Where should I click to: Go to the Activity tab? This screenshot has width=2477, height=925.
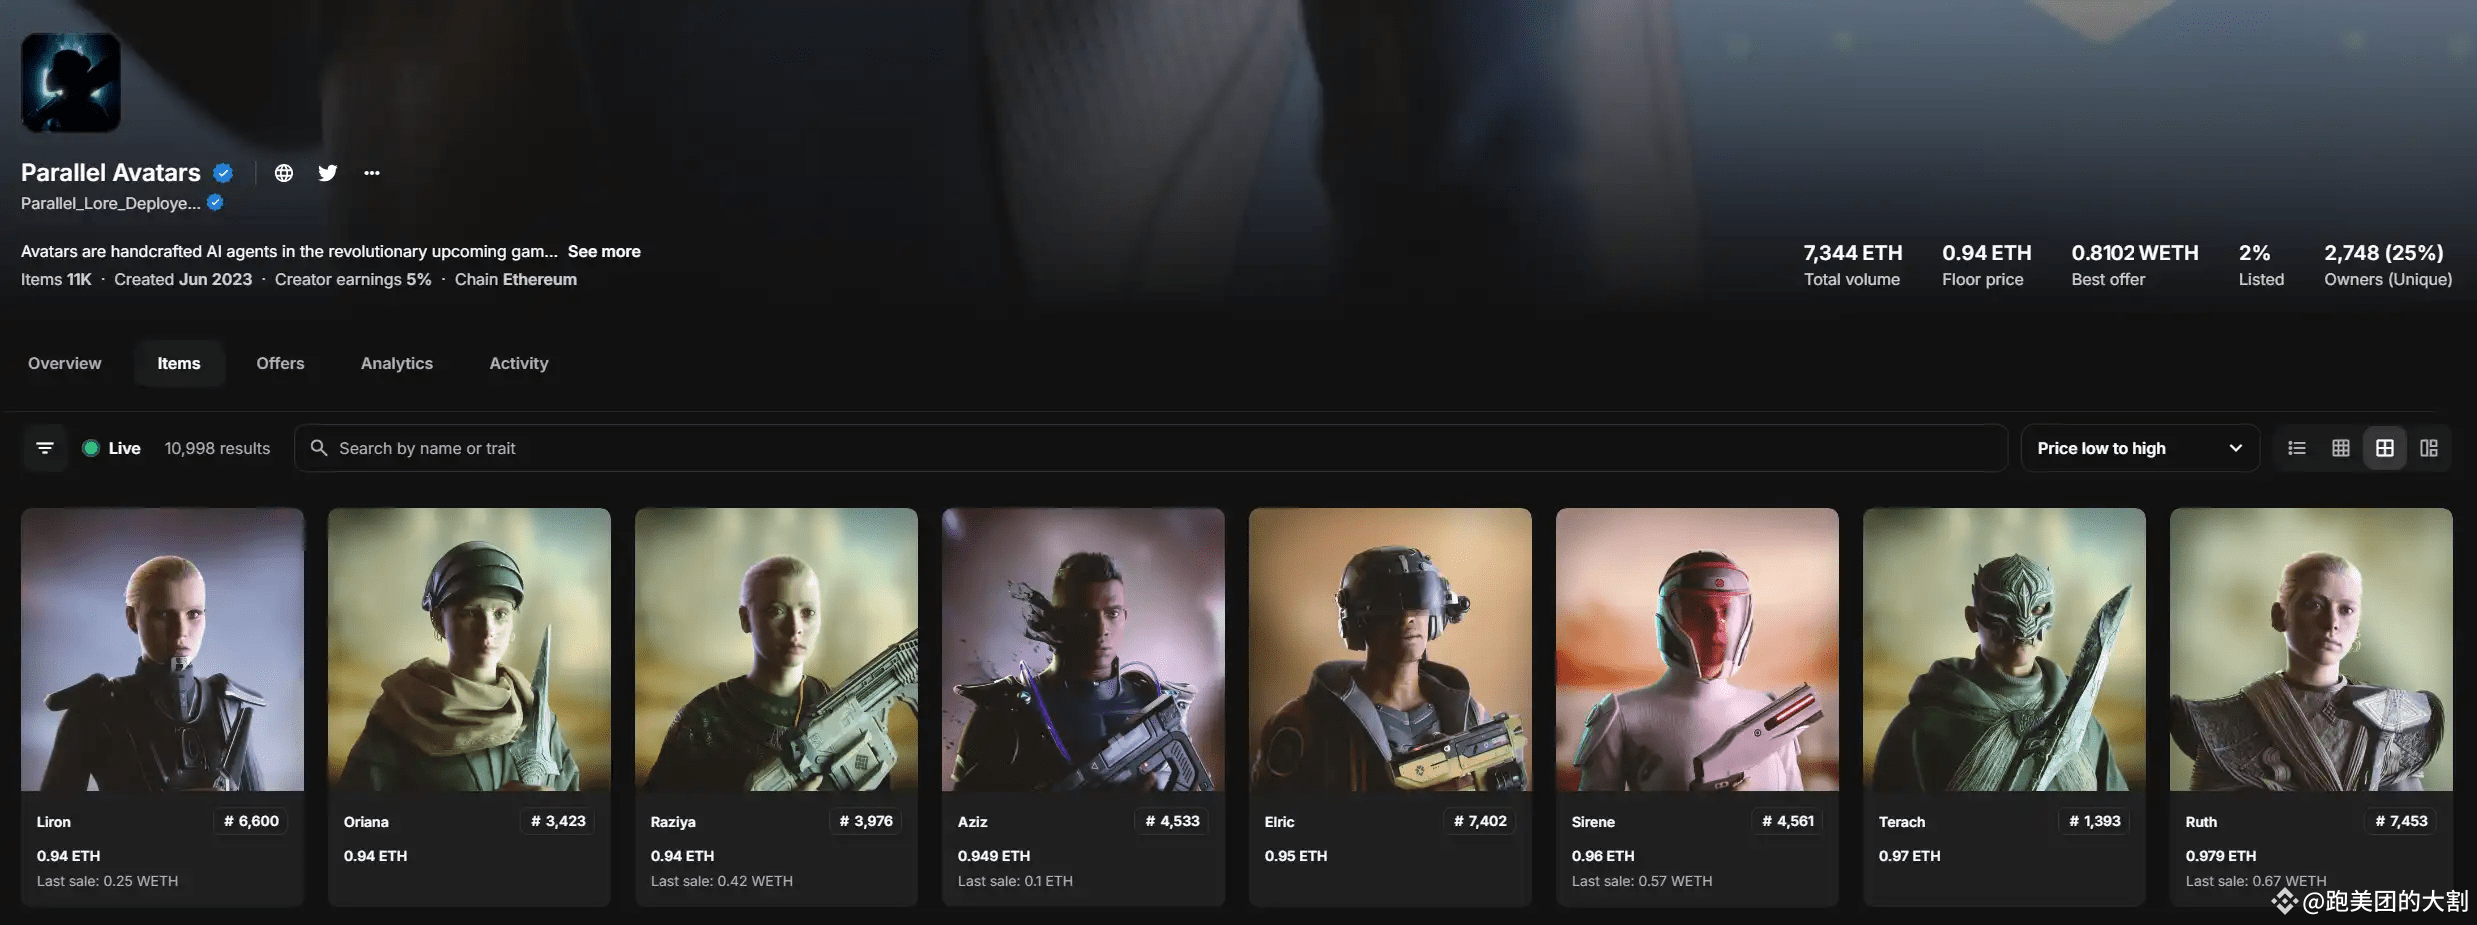point(519,363)
